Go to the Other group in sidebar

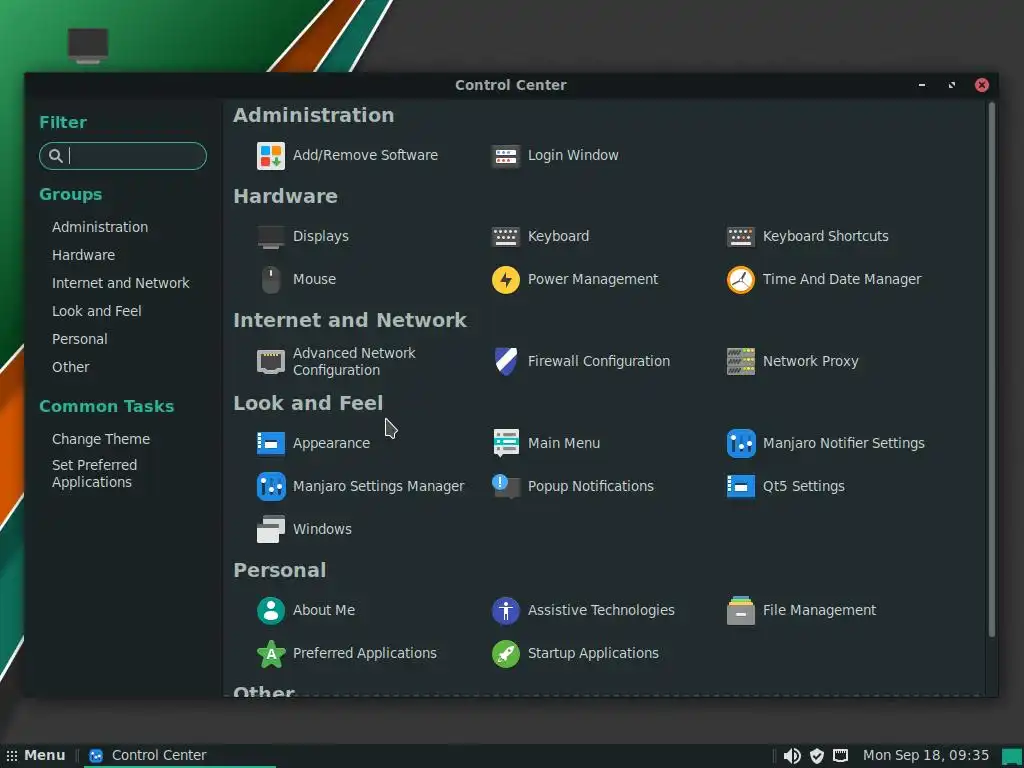point(71,367)
